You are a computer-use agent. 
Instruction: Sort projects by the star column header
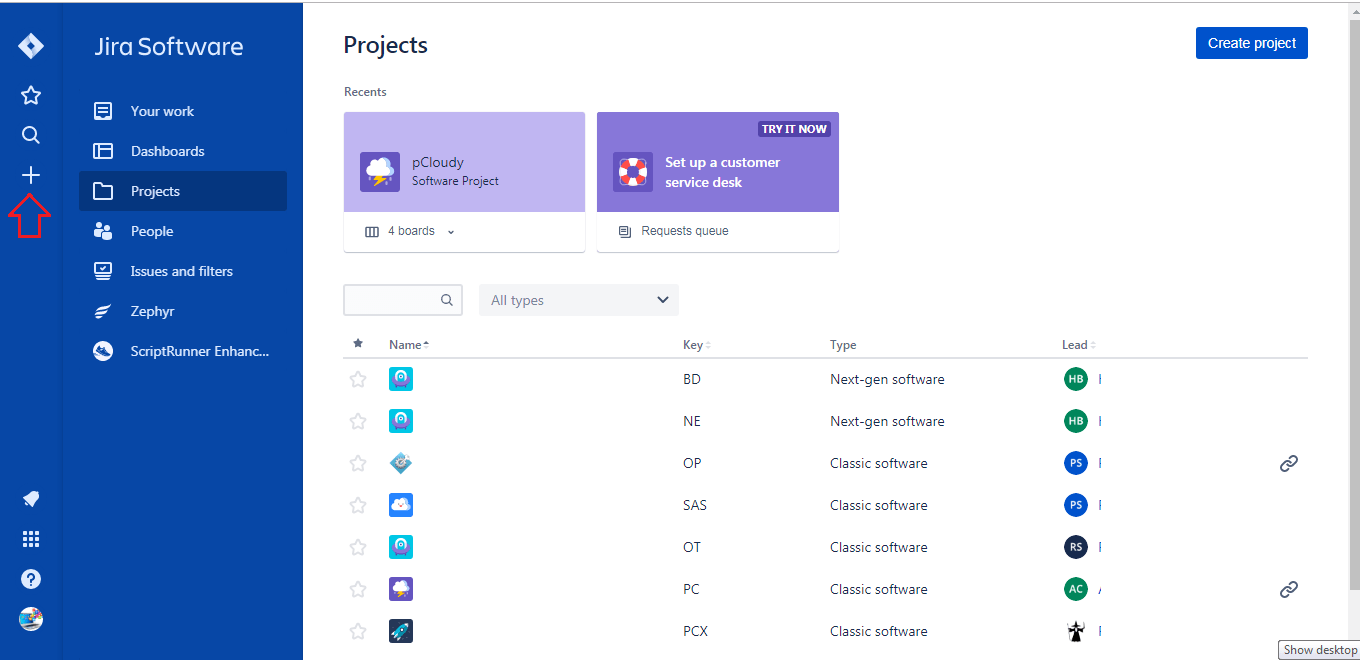tap(358, 344)
